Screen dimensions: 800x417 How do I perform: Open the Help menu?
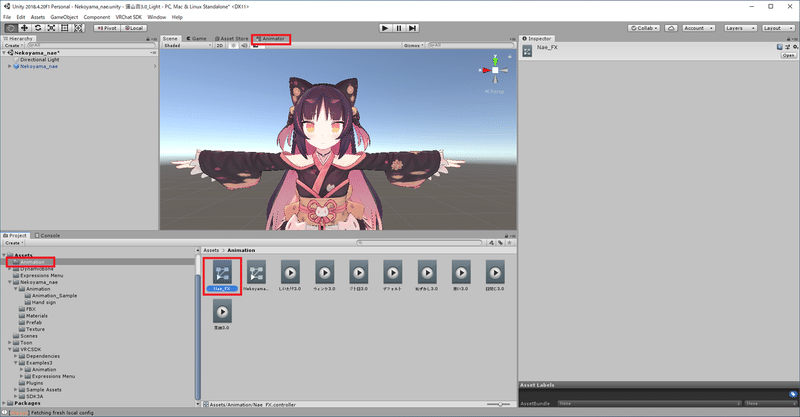[x=177, y=17]
